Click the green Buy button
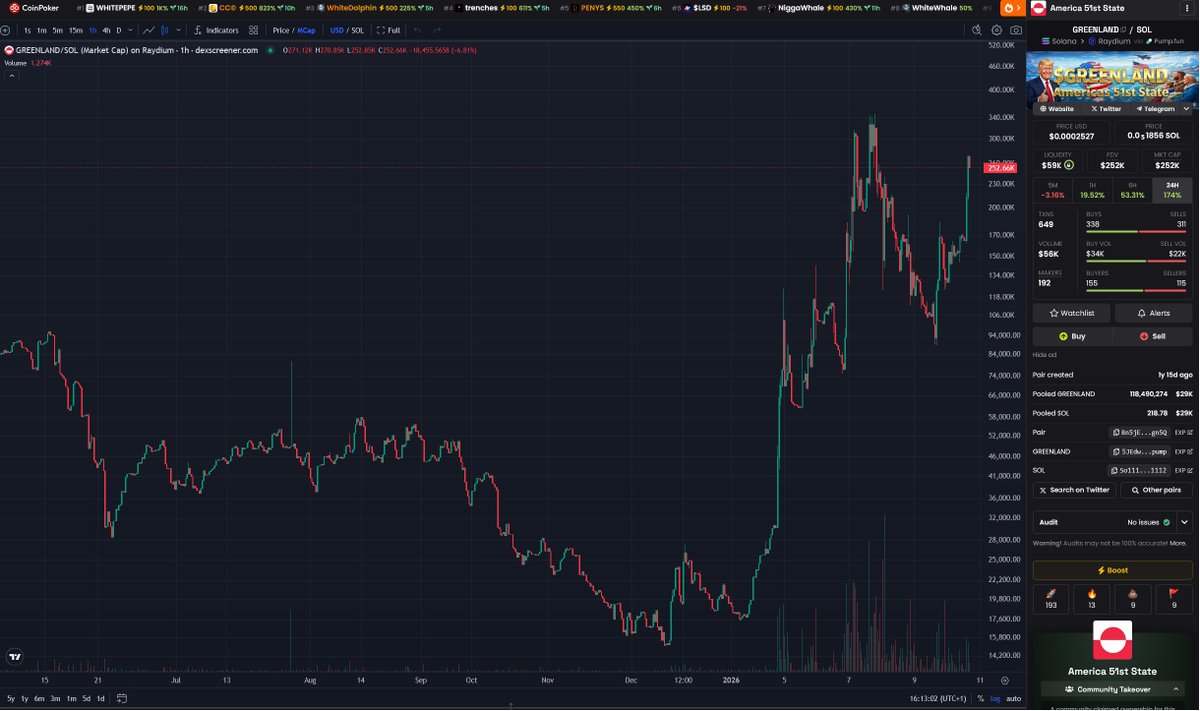1200x711 pixels. [x=1072, y=336]
